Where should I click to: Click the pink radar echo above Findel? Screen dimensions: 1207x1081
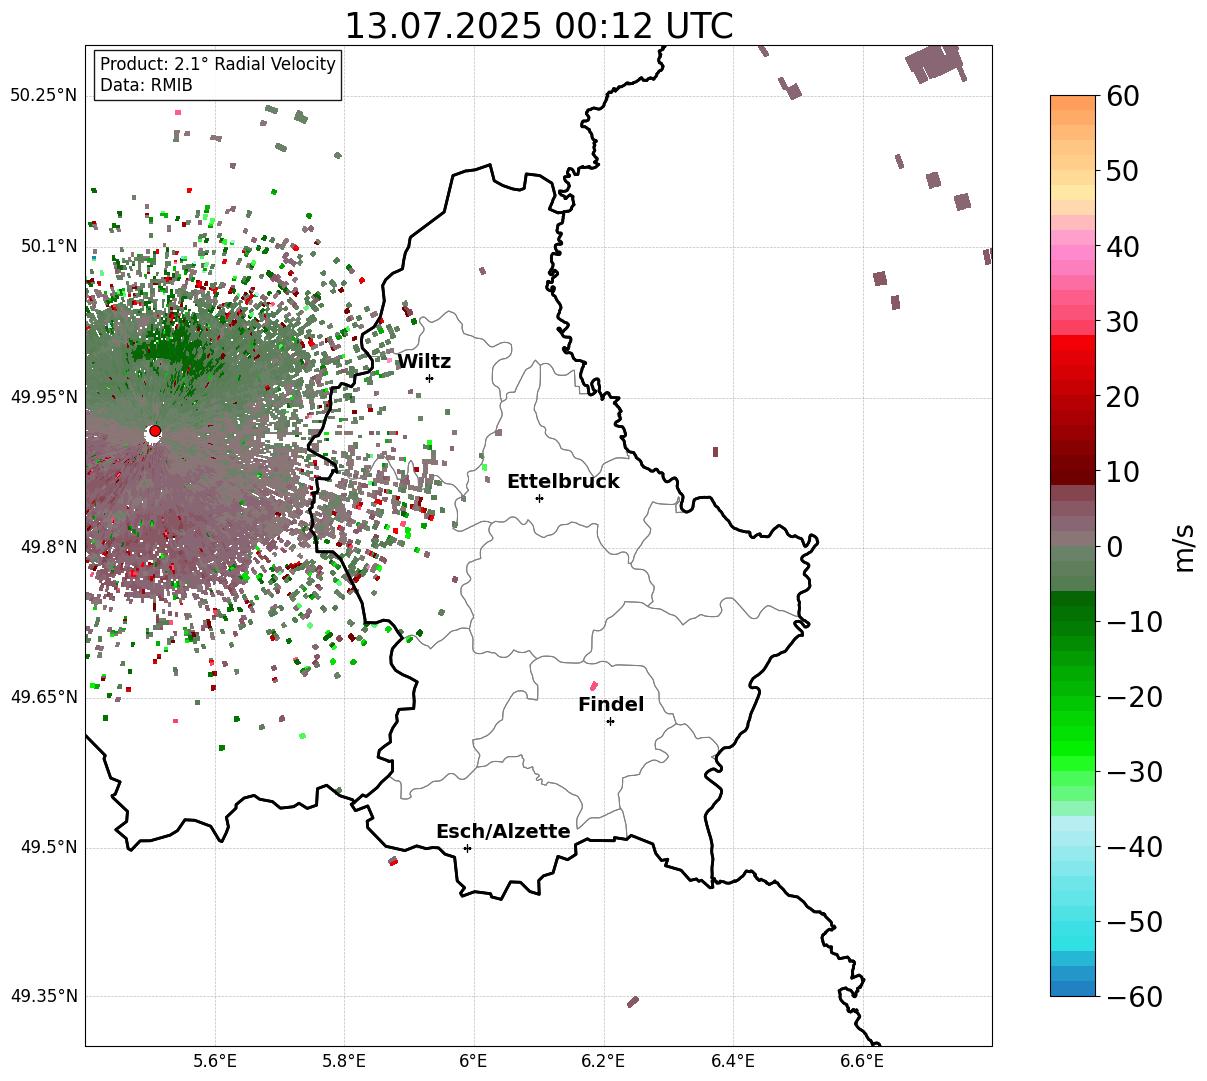(594, 686)
